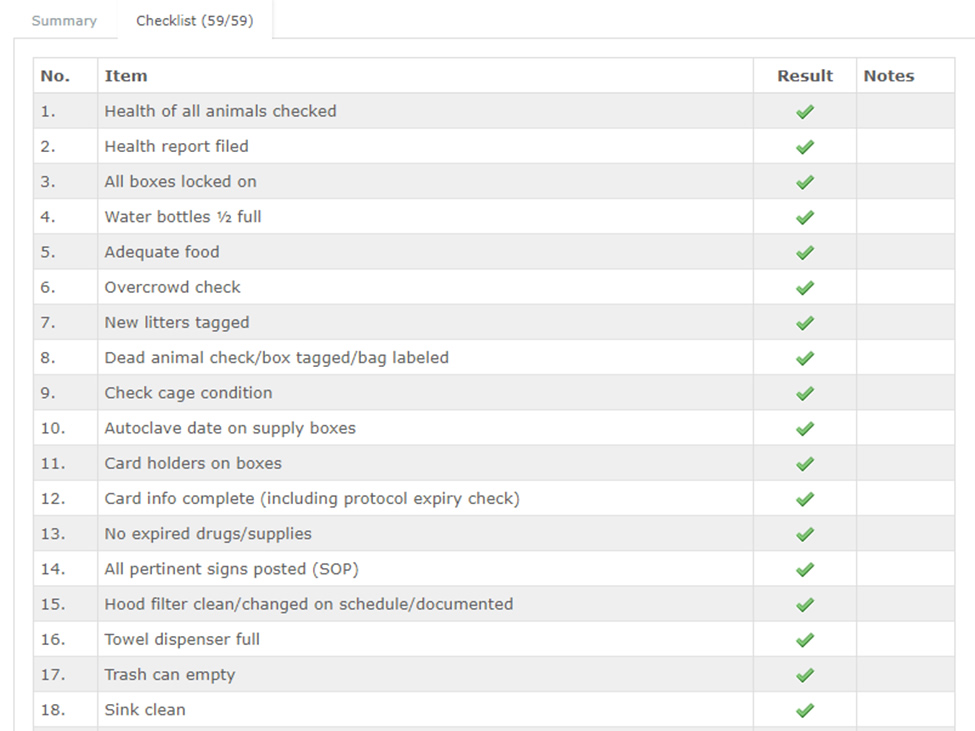Image resolution: width=975 pixels, height=731 pixels.
Task: Click Overcrowd check green tick icon
Action: tap(805, 288)
